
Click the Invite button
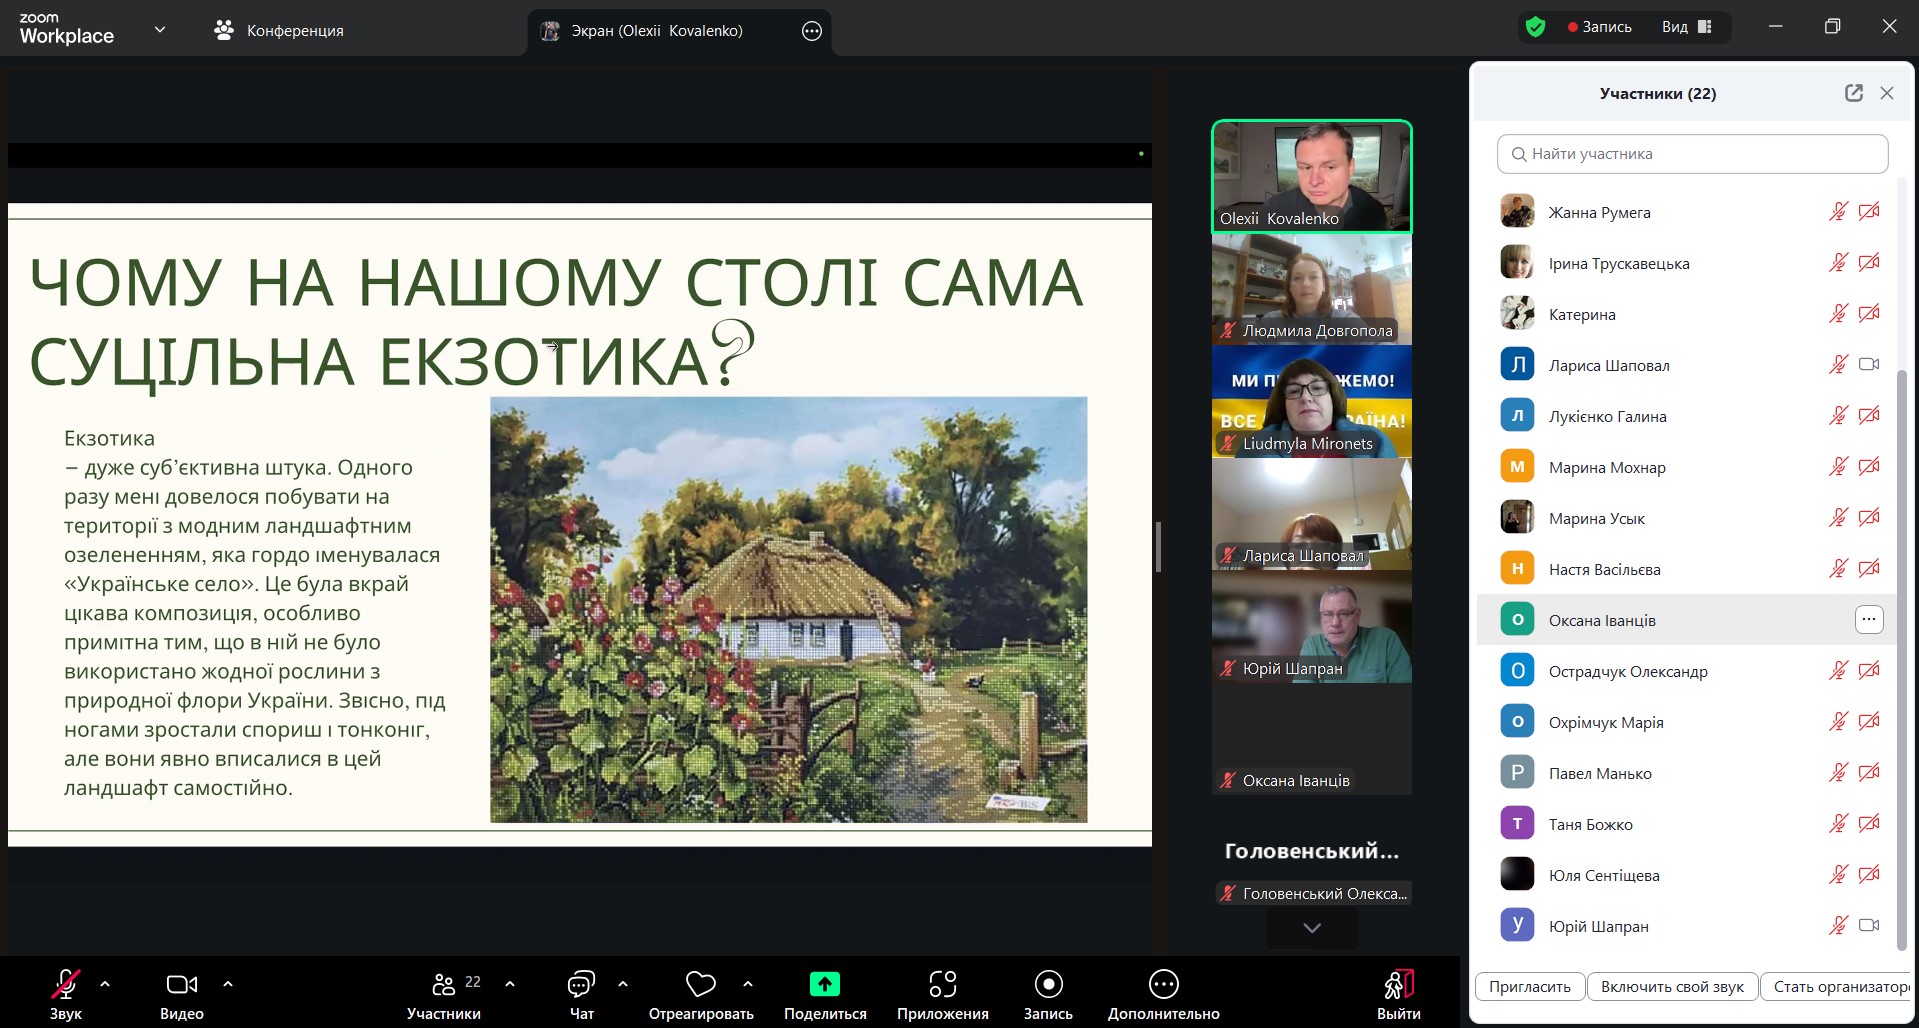pyautogui.click(x=1529, y=987)
